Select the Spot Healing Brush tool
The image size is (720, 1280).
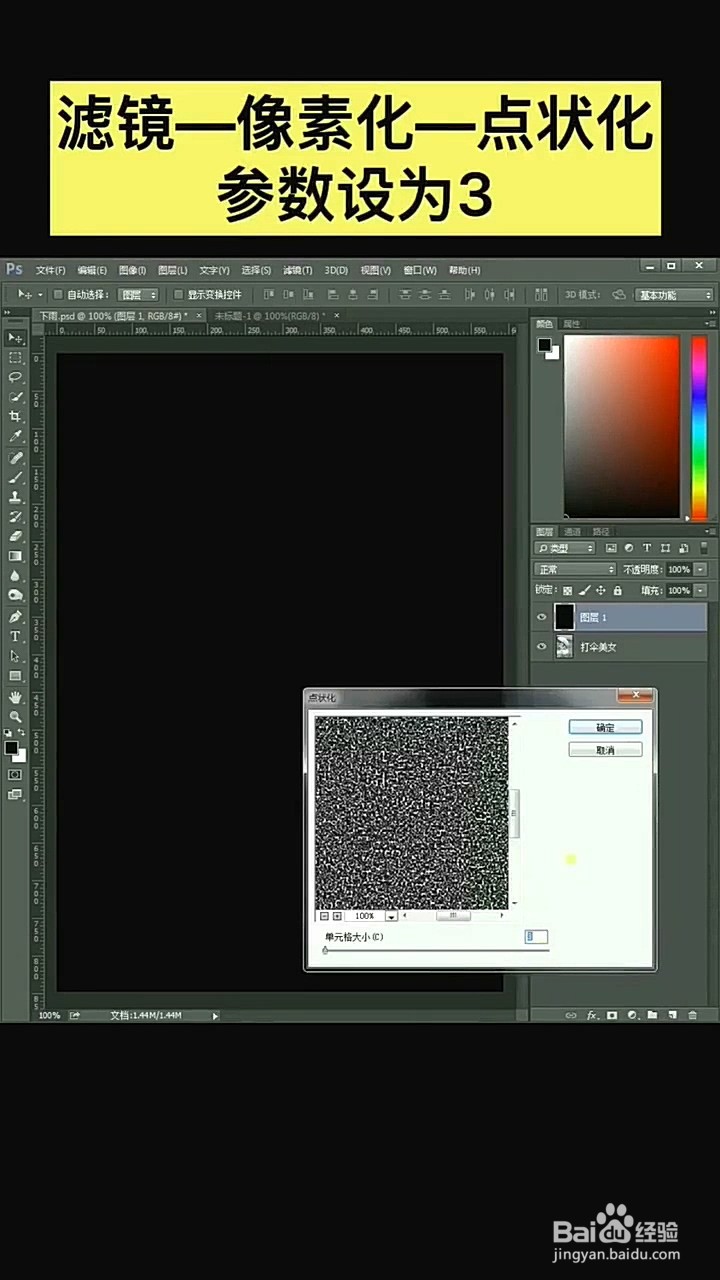(x=15, y=458)
